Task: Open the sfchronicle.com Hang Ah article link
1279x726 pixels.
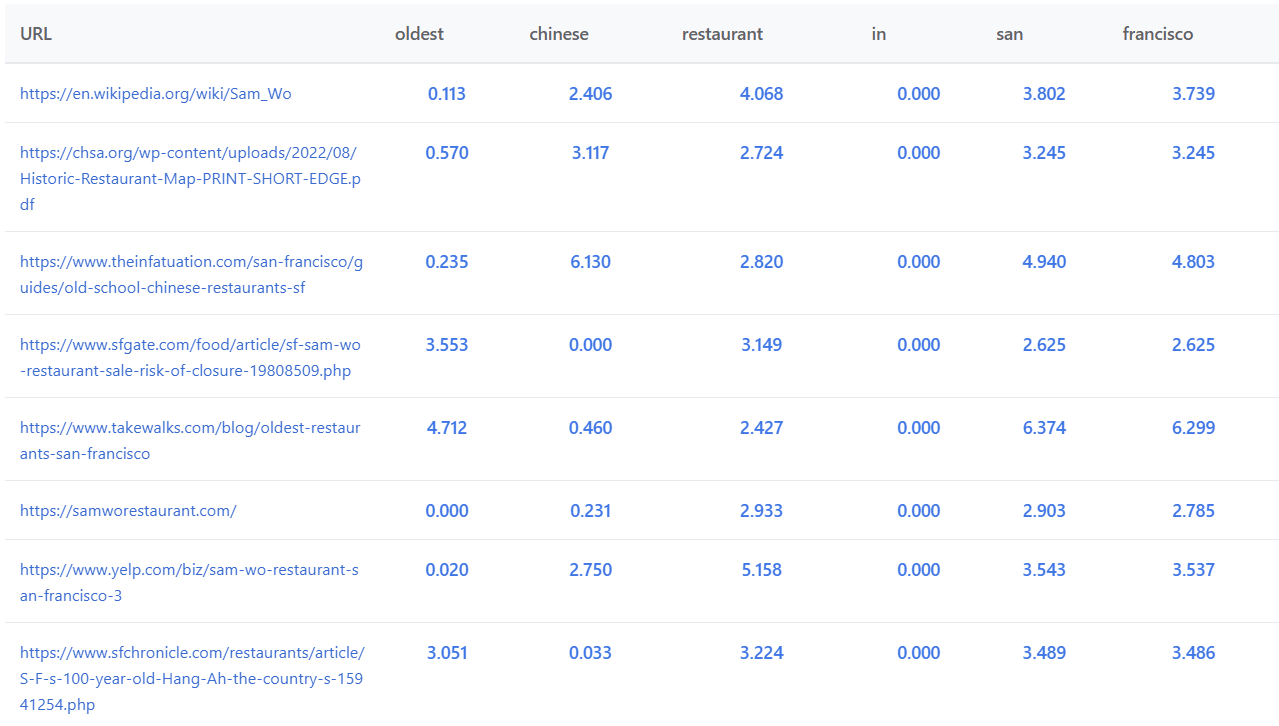Action: click(x=192, y=679)
